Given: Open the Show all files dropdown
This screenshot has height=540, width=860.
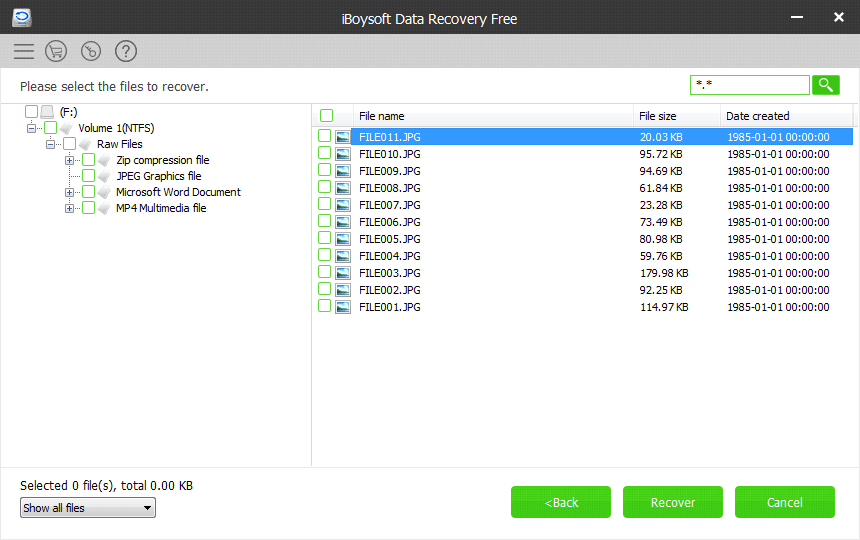Looking at the screenshot, I should [x=88, y=508].
